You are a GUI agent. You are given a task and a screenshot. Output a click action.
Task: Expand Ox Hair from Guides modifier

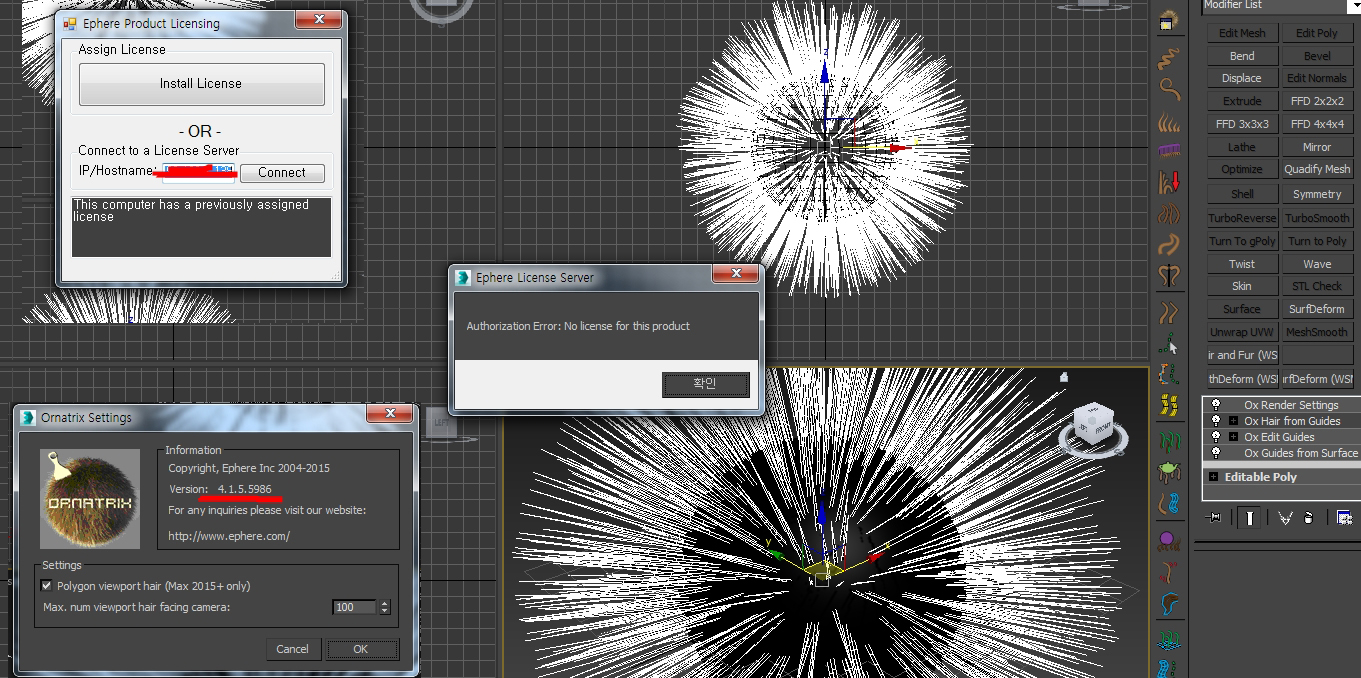pyautogui.click(x=1233, y=421)
